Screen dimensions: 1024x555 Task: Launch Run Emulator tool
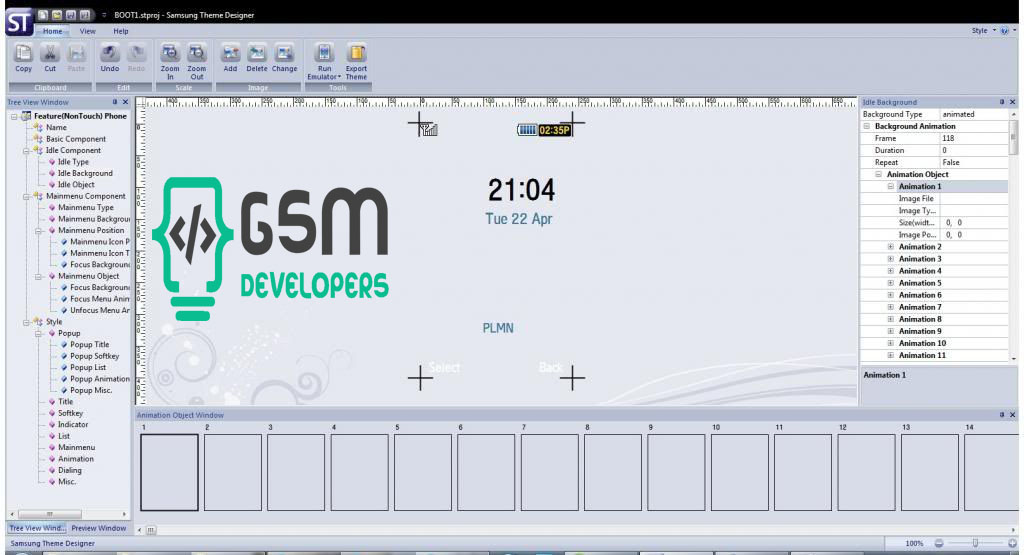[324, 61]
